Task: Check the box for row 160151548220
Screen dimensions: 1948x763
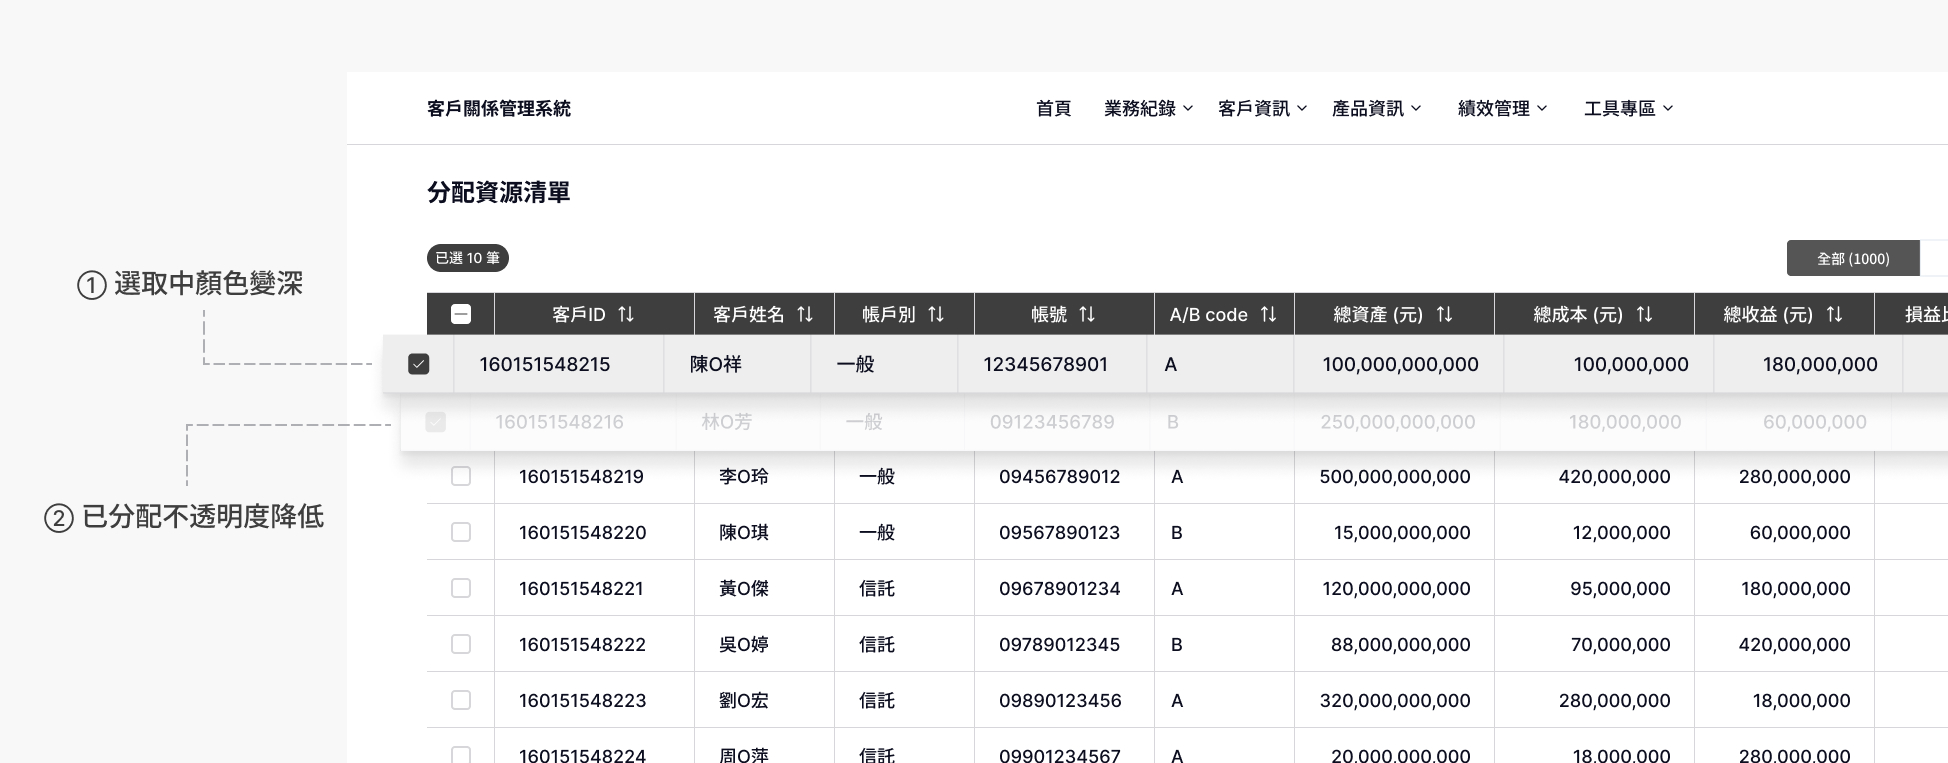Action: [461, 532]
